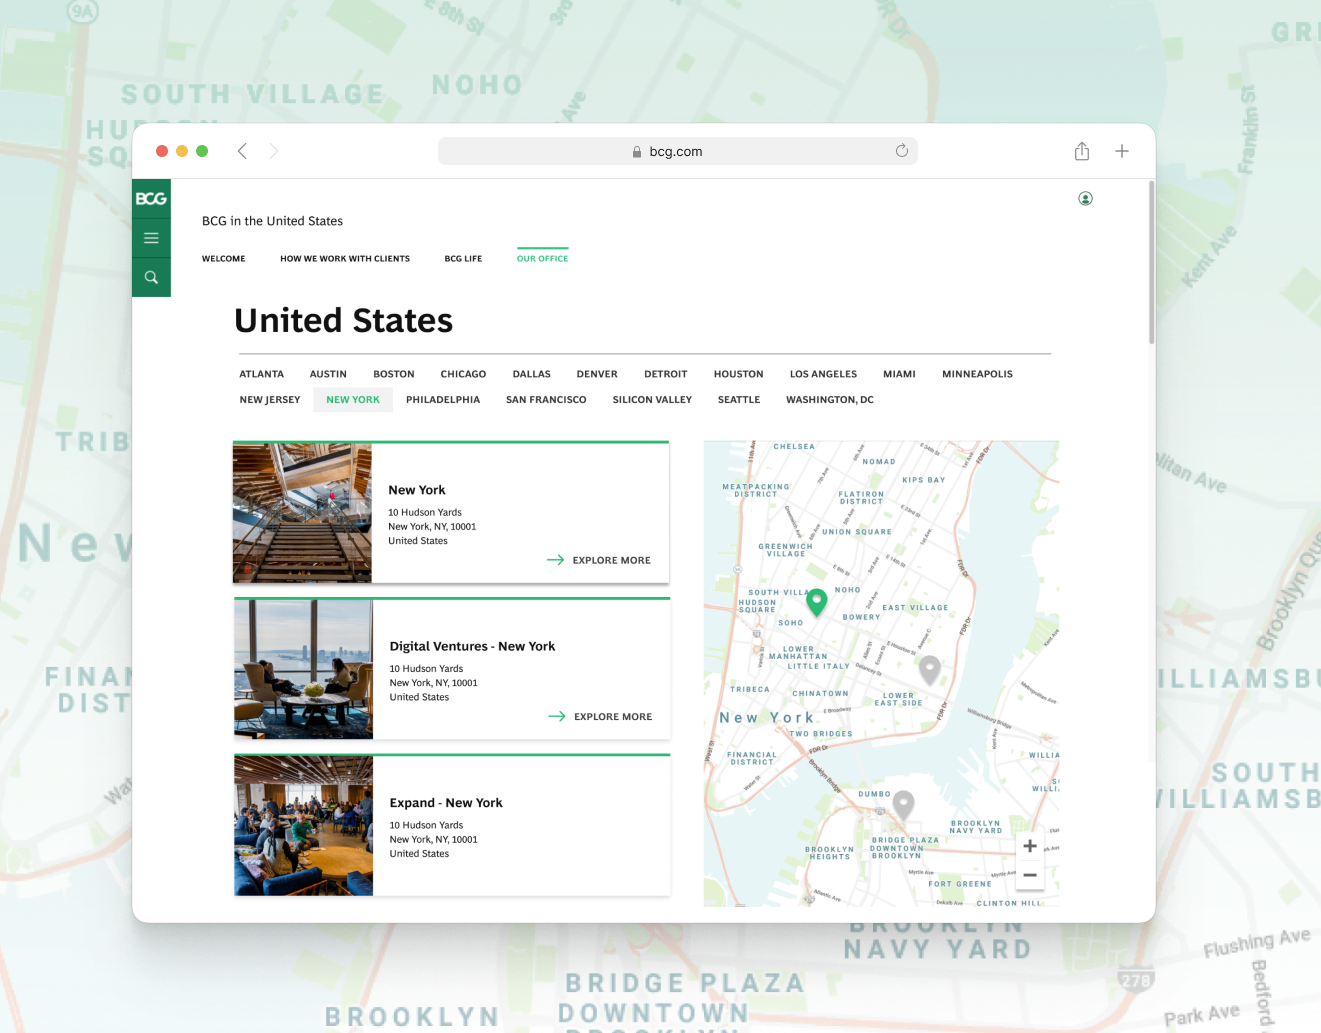Click the bcg.com address bar
The height and width of the screenshot is (1033, 1321).
point(678,151)
